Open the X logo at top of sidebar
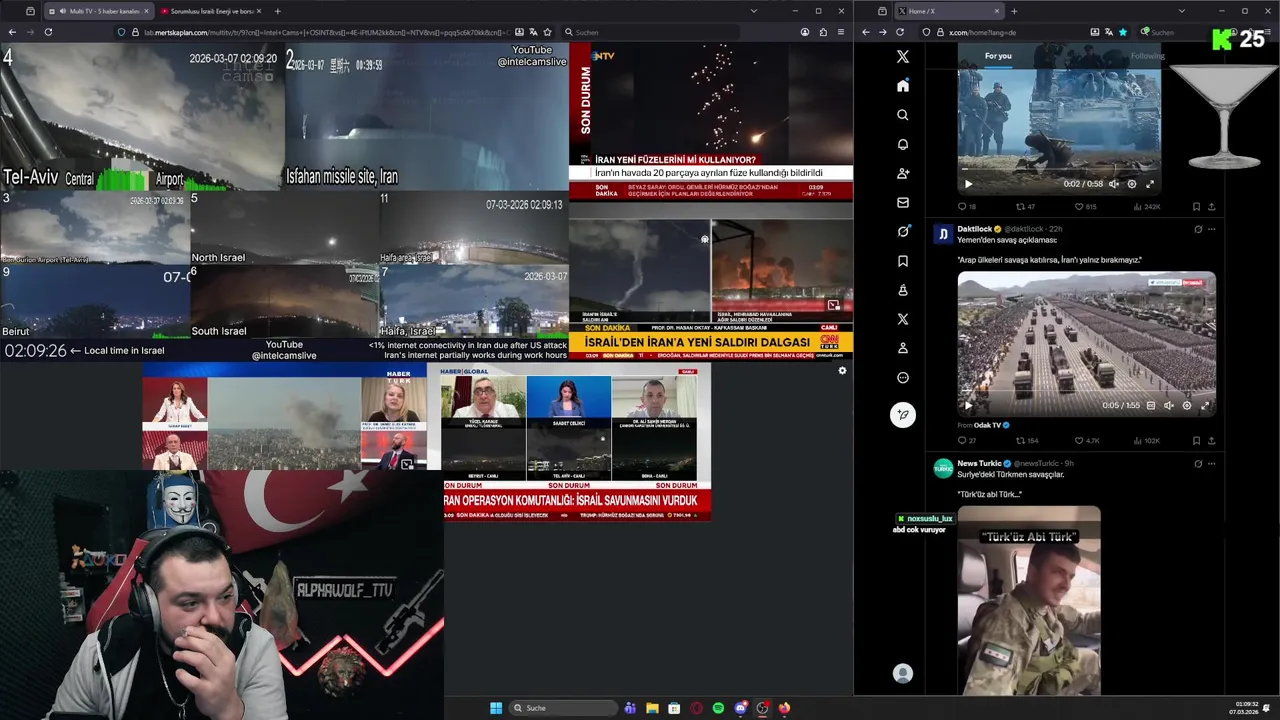The height and width of the screenshot is (720, 1280). 903,57
